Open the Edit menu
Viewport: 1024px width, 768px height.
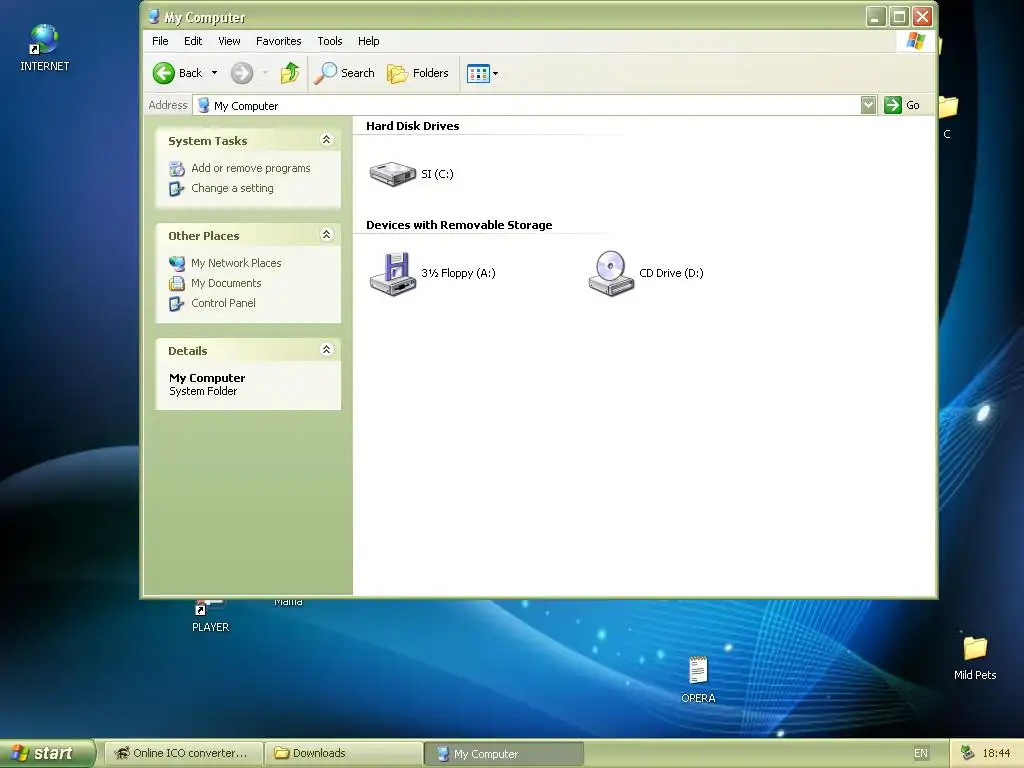click(193, 41)
